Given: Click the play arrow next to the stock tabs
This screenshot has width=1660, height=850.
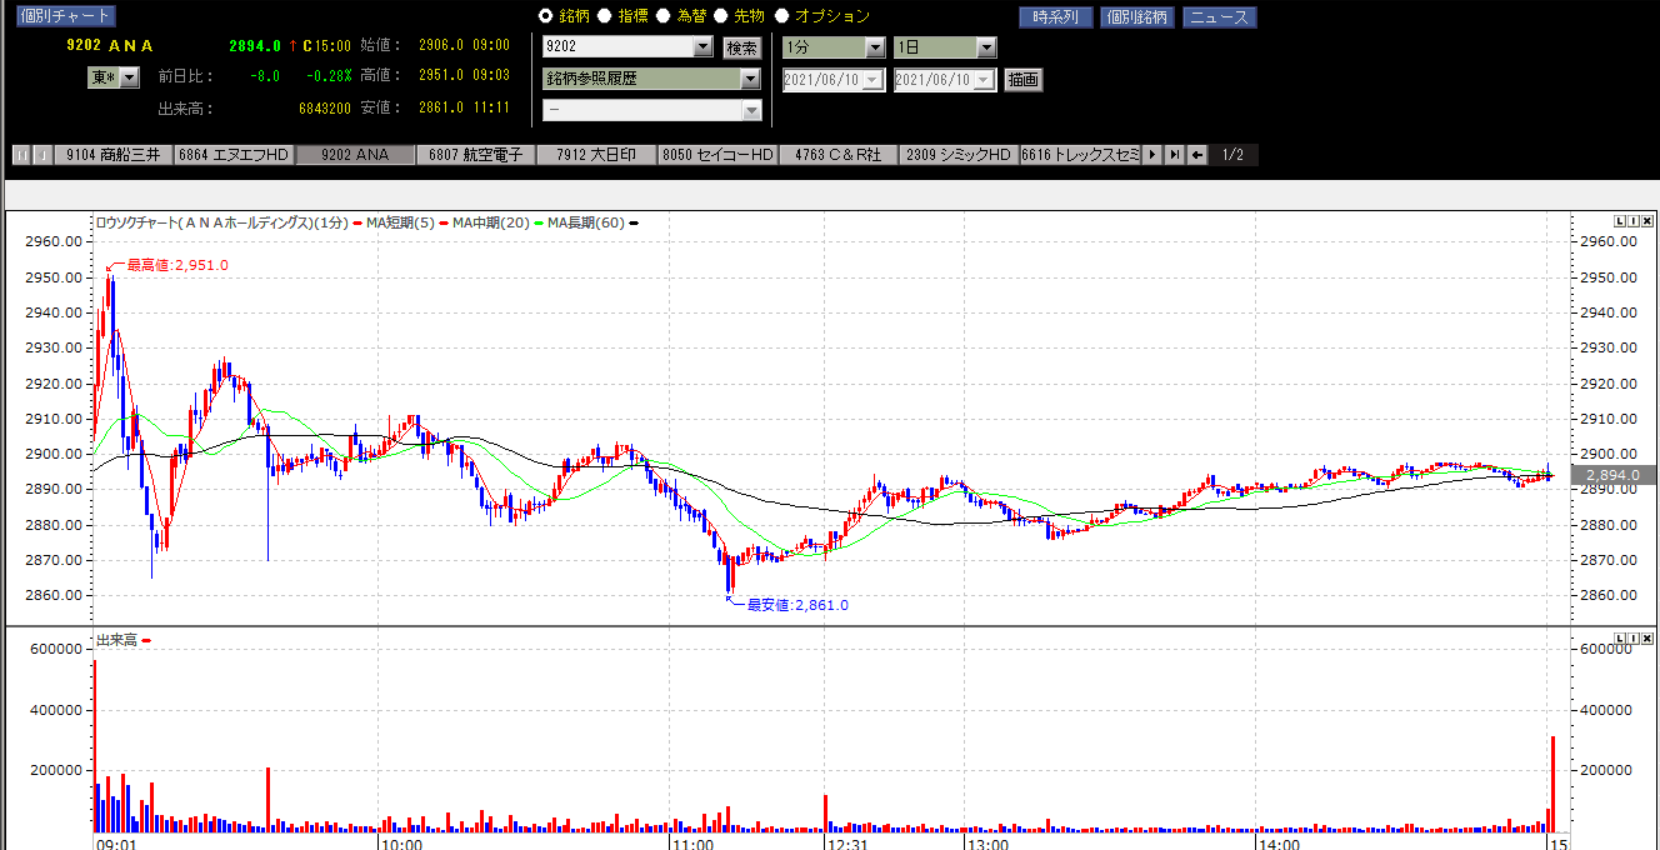Looking at the screenshot, I should coord(1152,155).
